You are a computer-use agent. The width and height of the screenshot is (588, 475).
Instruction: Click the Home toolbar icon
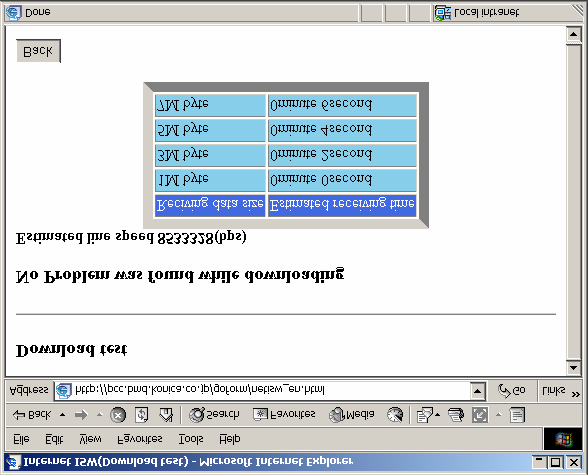166,415
